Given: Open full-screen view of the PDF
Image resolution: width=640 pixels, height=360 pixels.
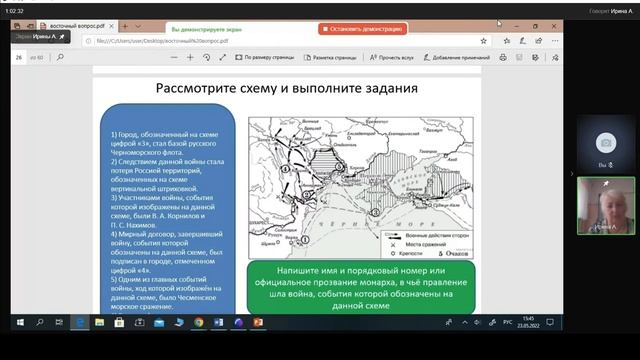Looking at the screenshot, I should [x=222, y=58].
